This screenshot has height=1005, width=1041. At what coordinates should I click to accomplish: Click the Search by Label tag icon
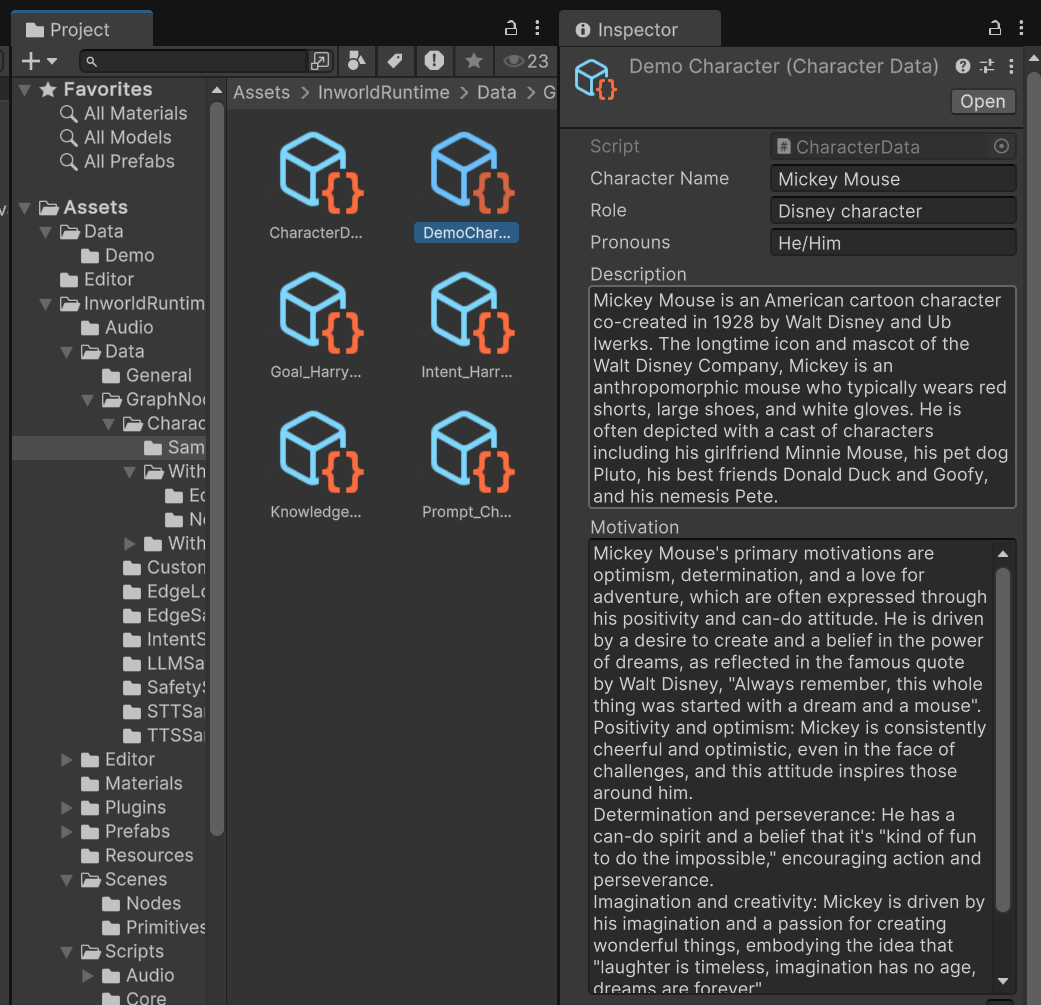395,61
